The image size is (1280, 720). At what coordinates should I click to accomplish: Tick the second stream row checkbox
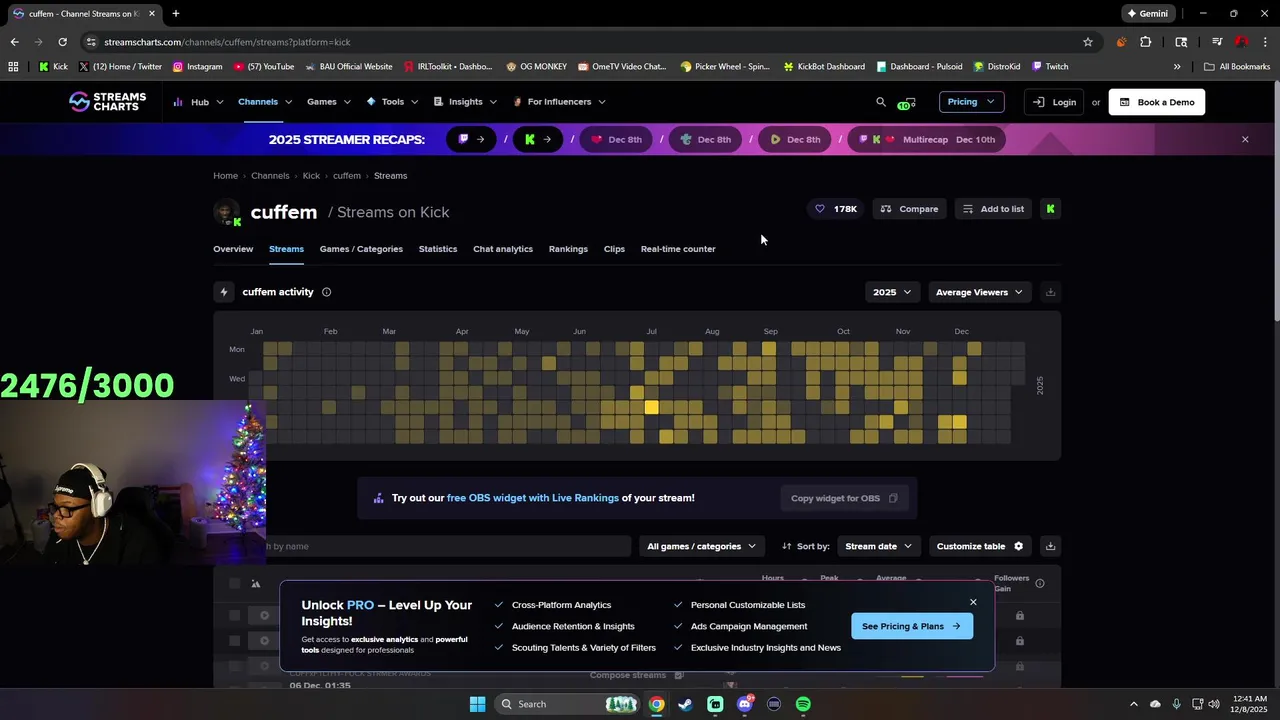click(235, 640)
